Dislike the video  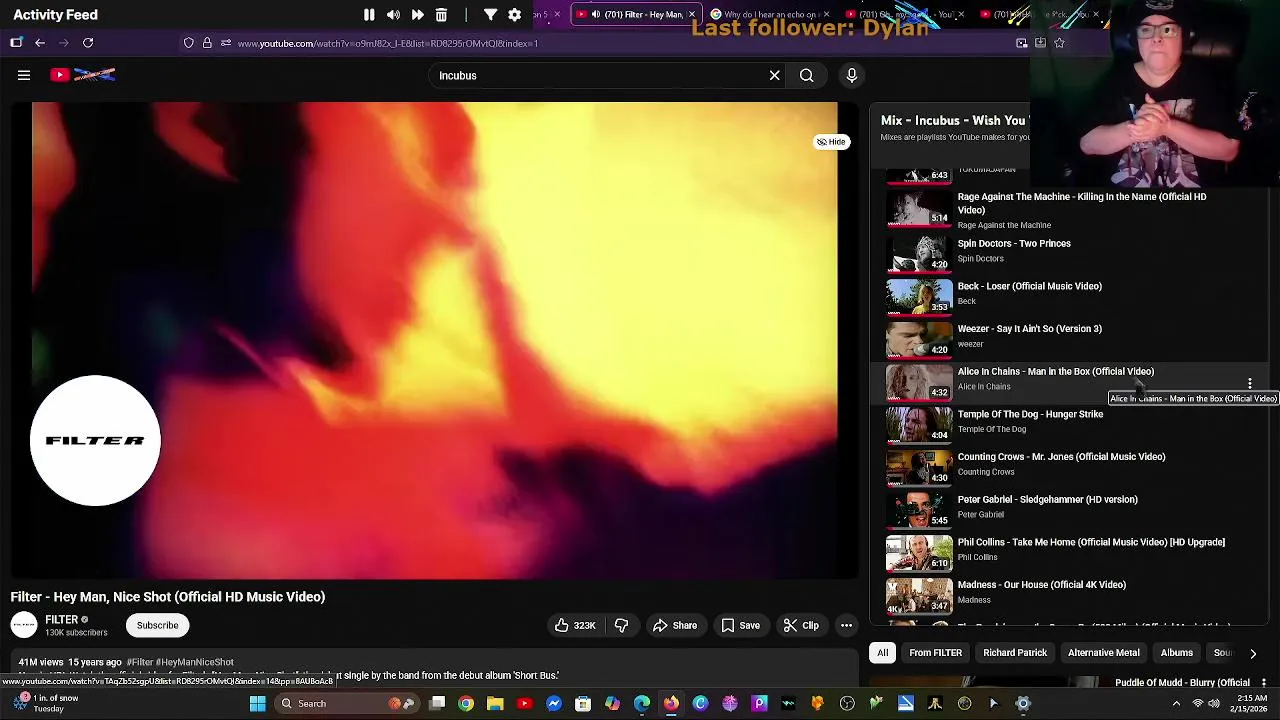[621, 625]
